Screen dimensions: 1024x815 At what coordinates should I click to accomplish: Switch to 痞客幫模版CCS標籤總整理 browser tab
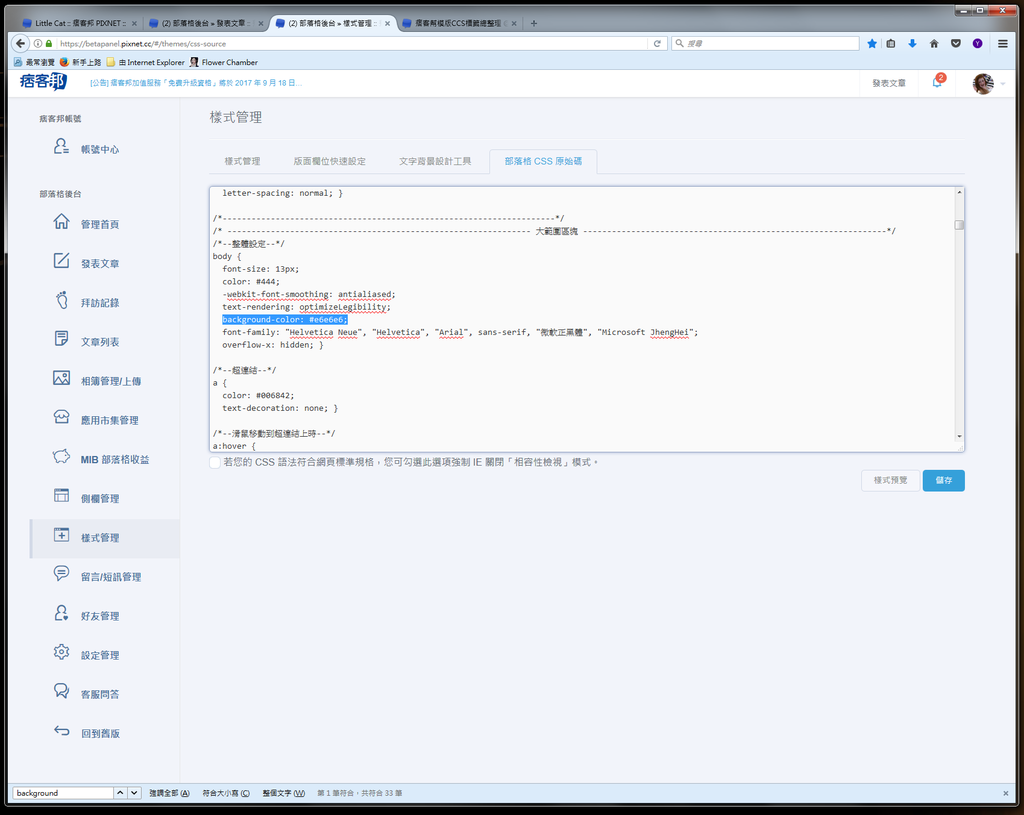[460, 23]
